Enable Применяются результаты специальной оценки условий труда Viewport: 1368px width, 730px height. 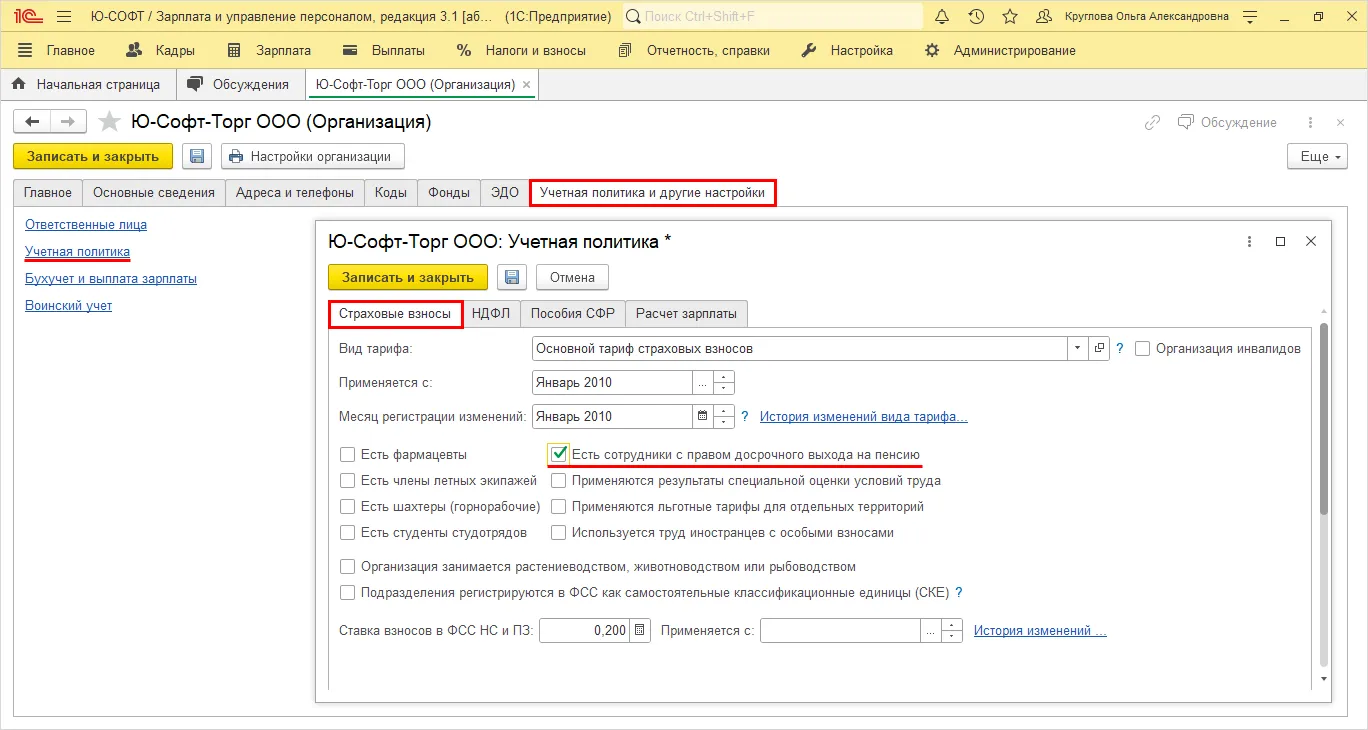tap(559, 481)
